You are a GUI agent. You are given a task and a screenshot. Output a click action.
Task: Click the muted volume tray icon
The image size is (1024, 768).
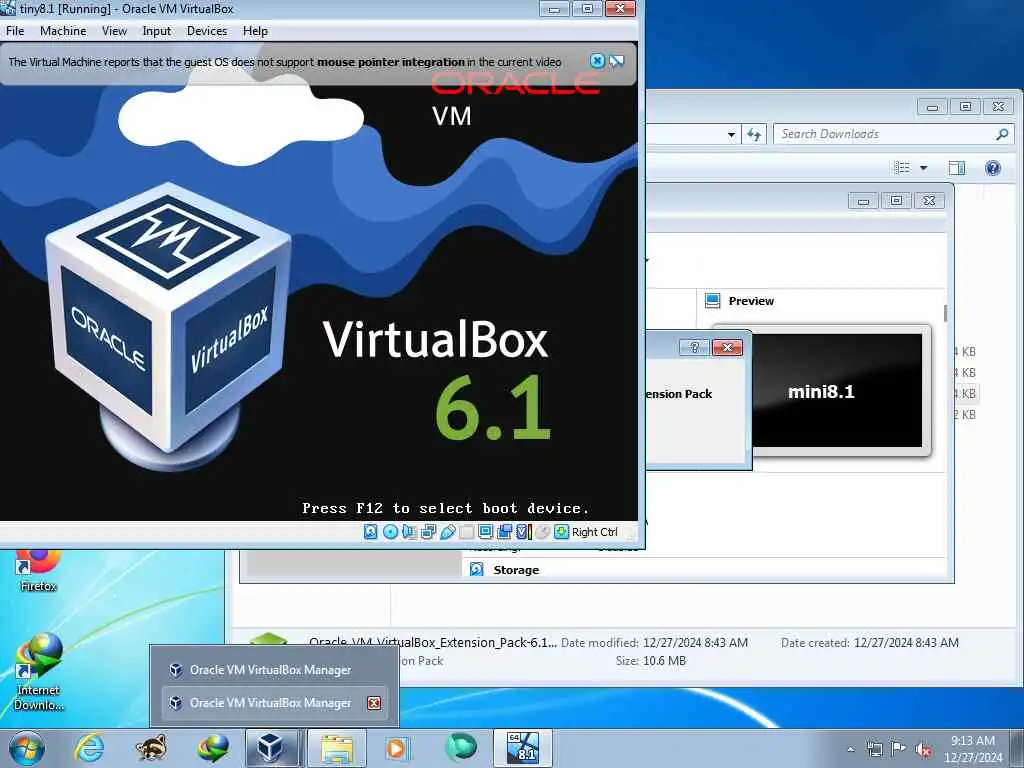tap(923, 749)
